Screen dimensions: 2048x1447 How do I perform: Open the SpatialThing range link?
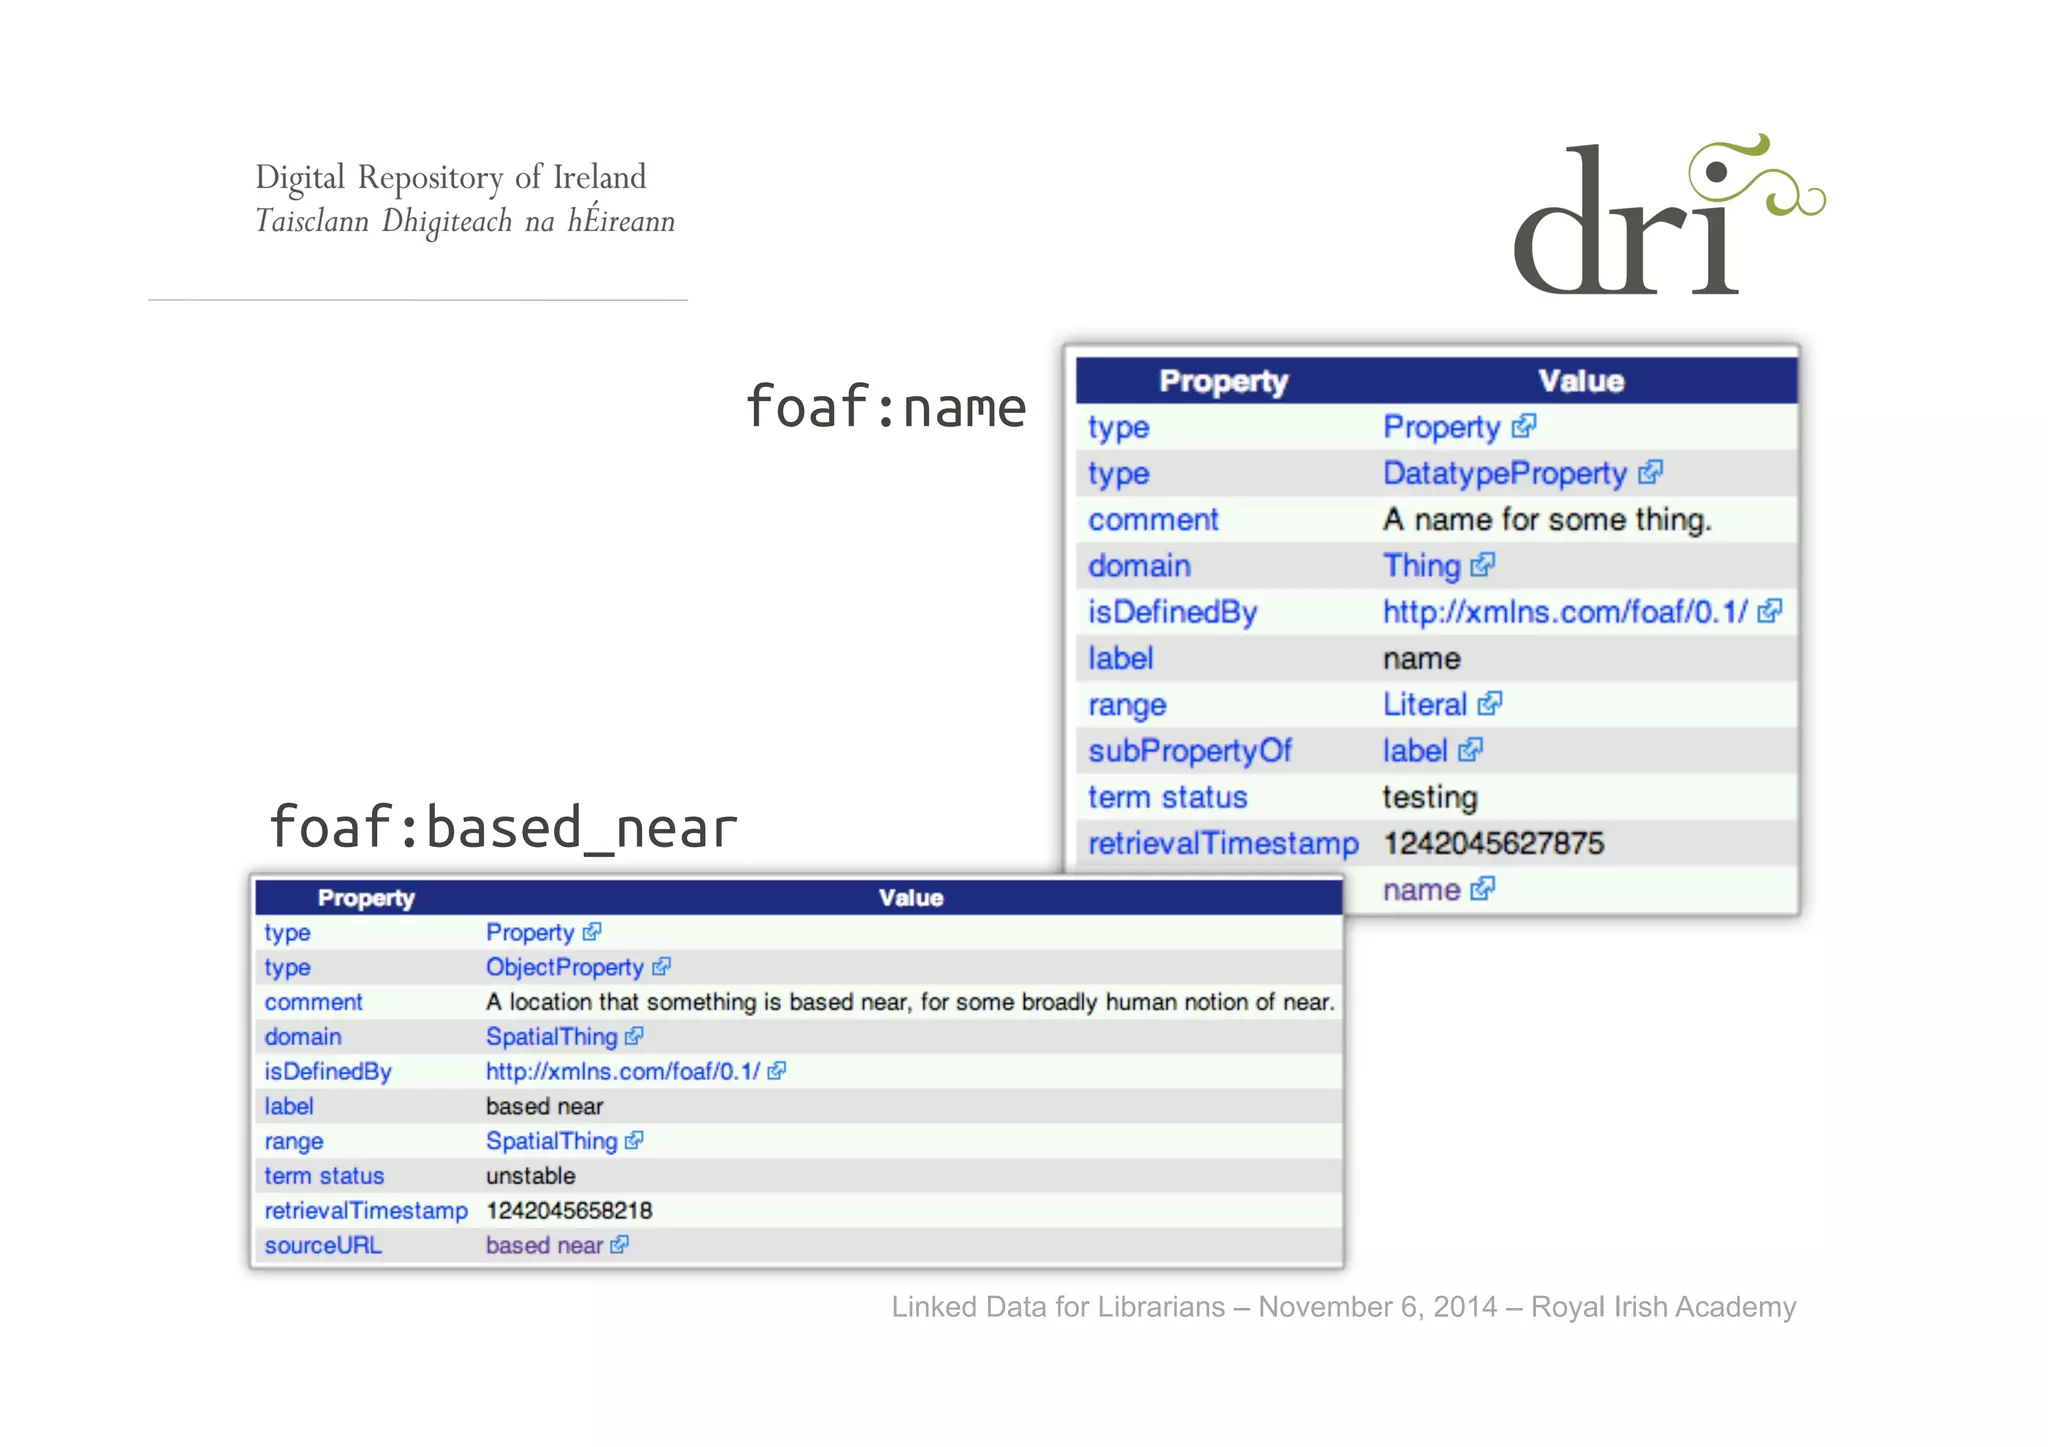tap(552, 1141)
